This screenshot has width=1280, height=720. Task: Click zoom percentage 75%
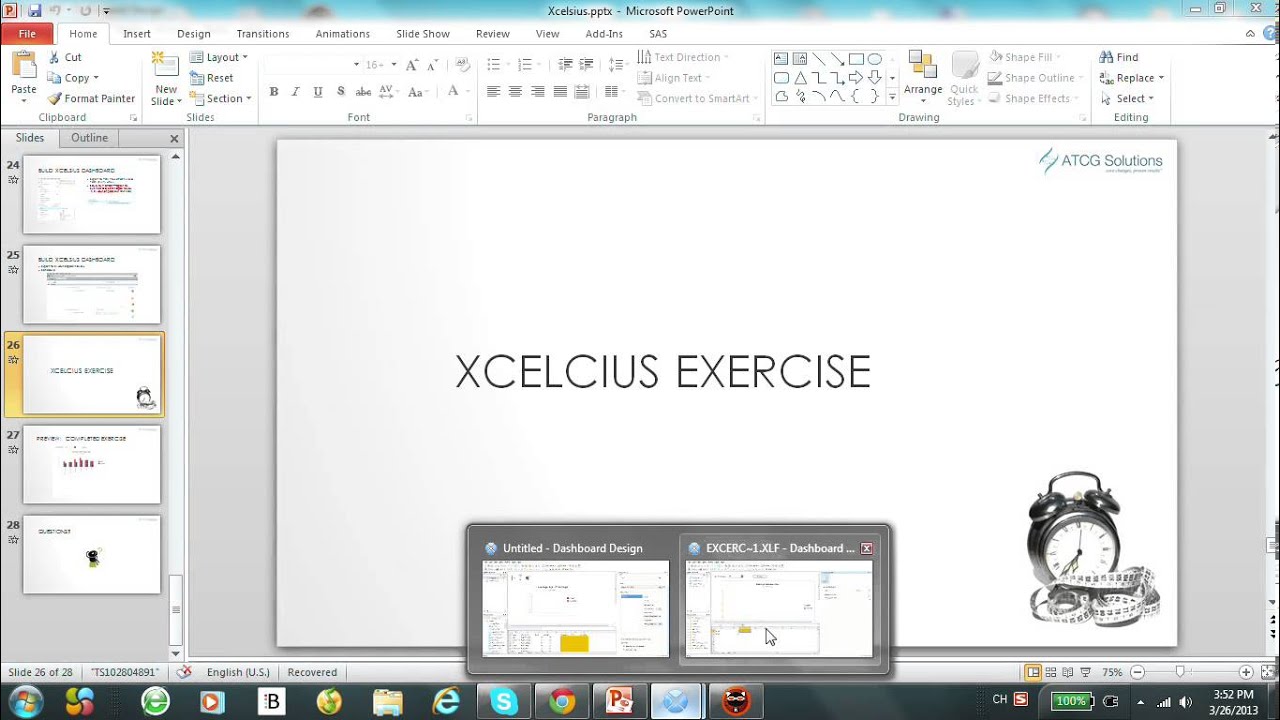coord(1112,672)
